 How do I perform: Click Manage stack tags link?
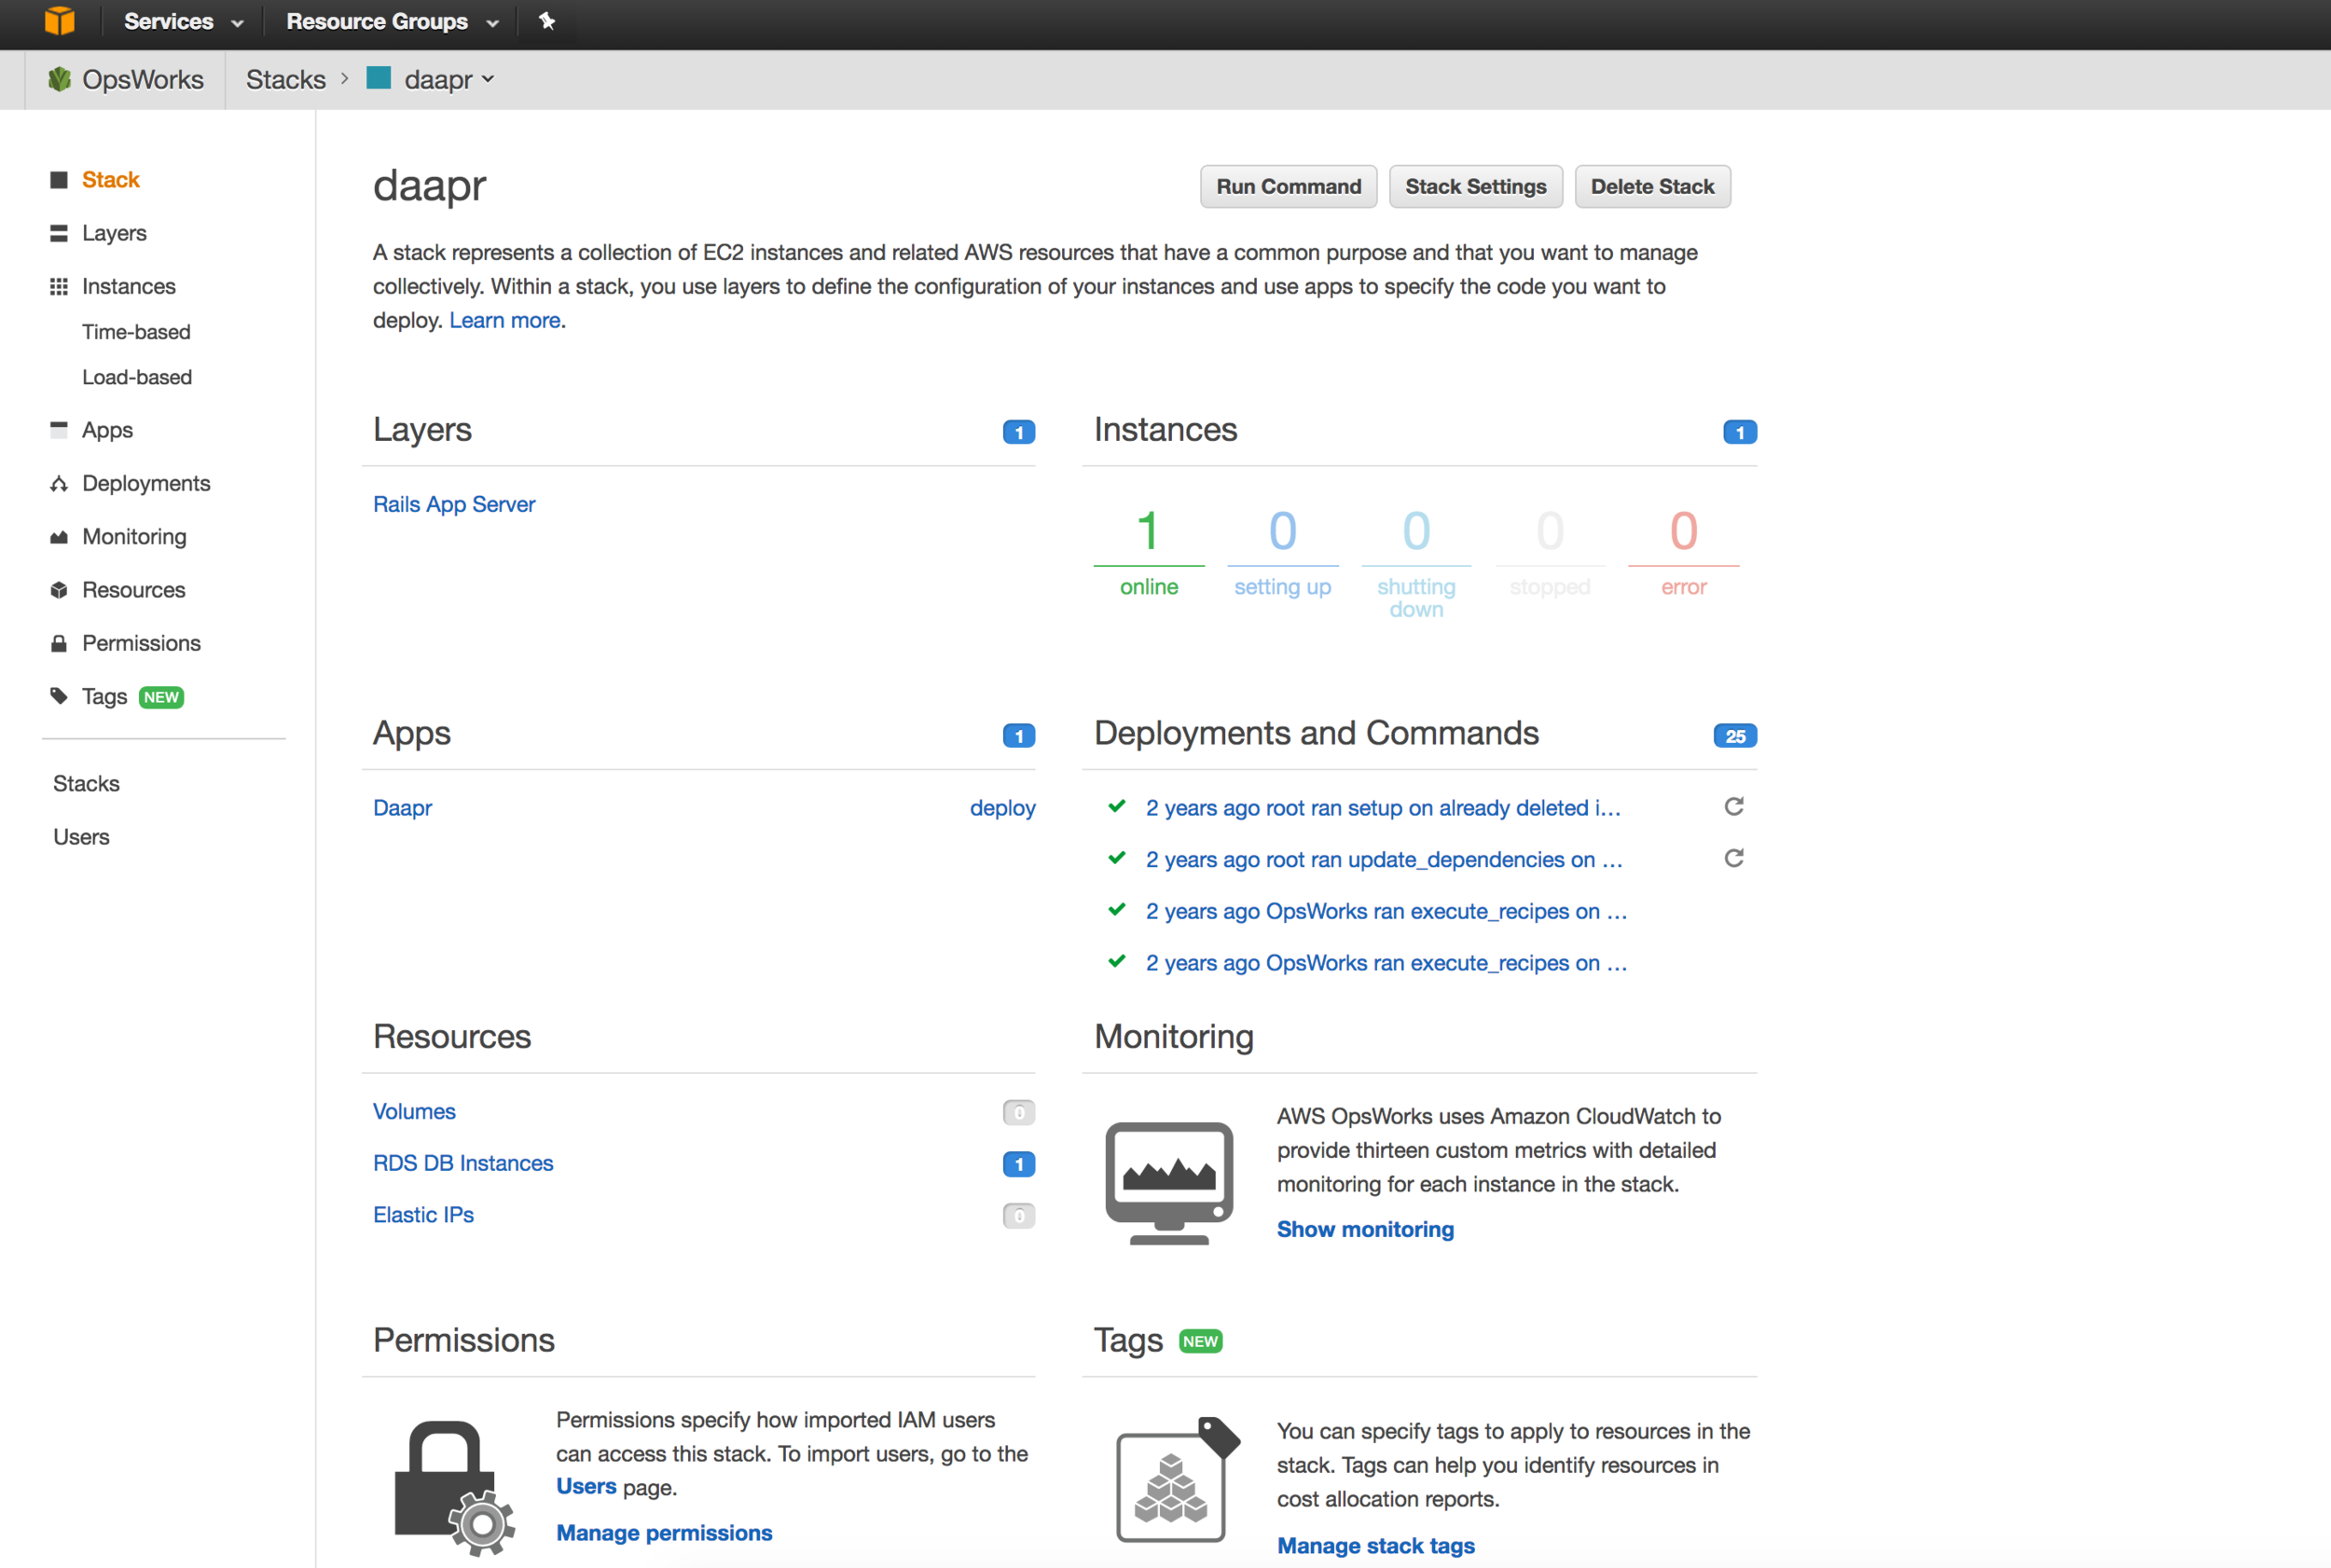tap(1375, 1545)
